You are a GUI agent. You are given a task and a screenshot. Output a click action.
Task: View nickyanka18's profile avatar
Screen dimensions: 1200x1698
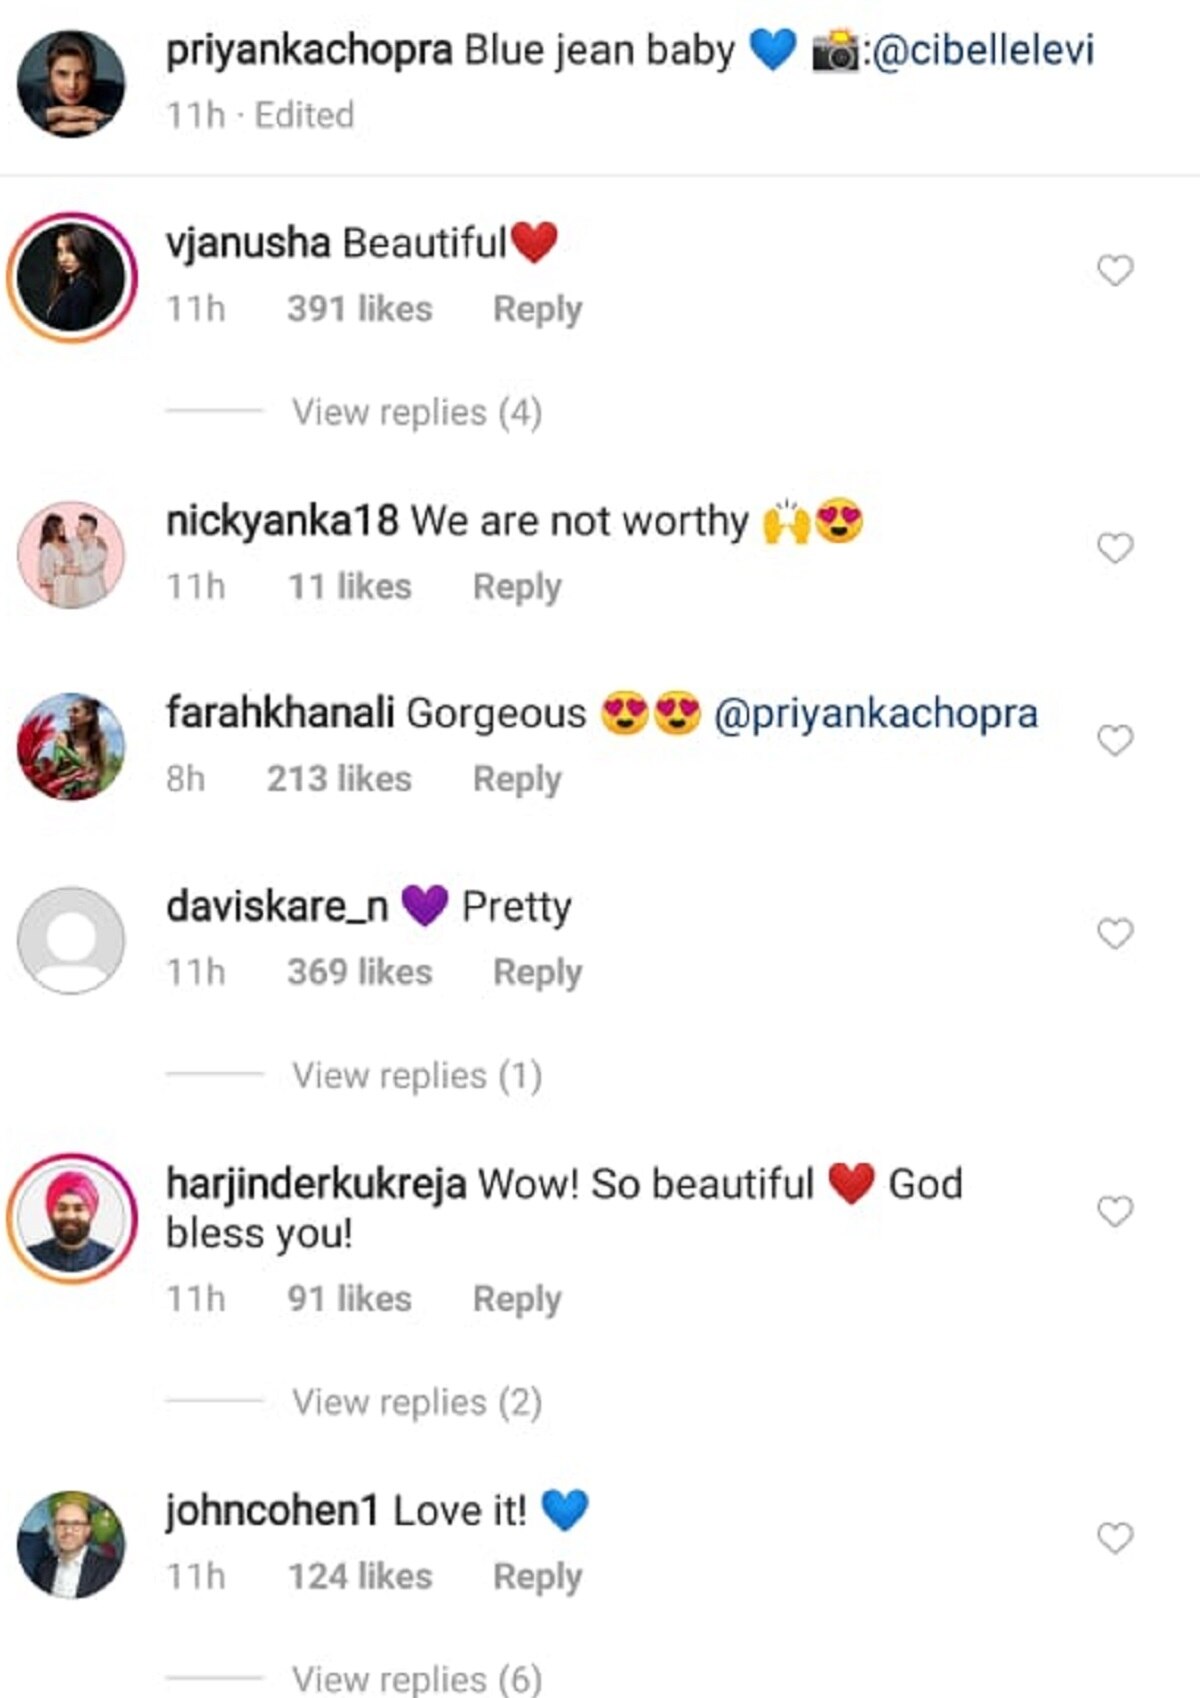(71, 555)
